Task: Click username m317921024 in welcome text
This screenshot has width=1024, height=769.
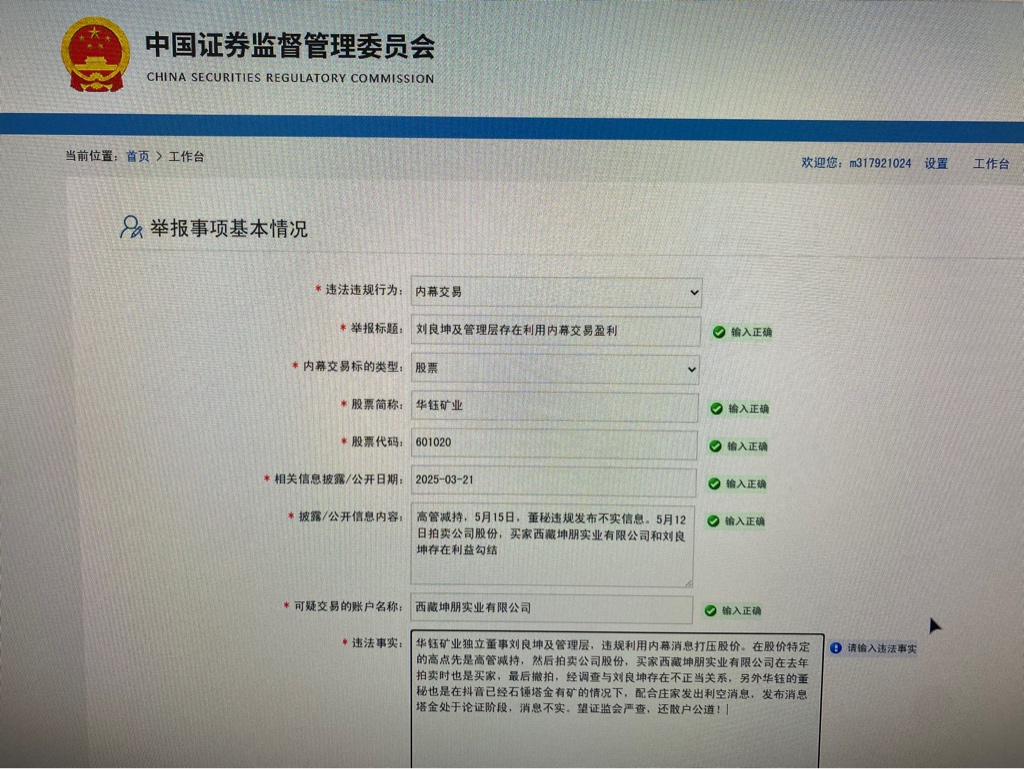Action: [880, 163]
